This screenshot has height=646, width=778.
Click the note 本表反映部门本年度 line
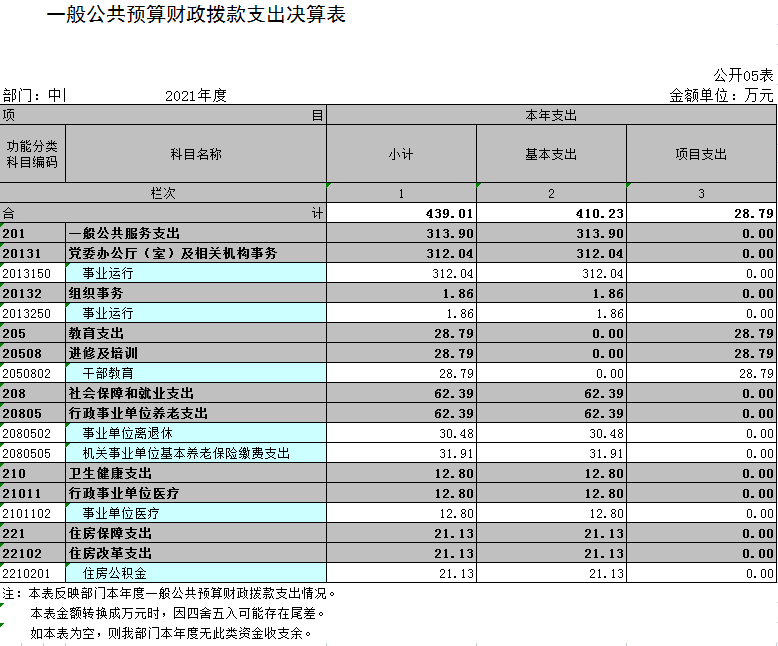169,593
